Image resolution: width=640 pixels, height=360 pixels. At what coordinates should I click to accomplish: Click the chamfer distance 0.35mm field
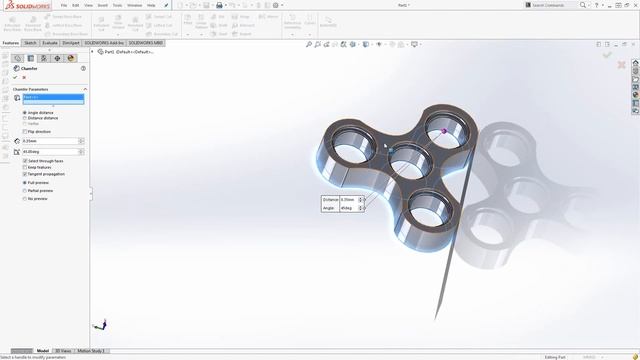[x=50, y=141]
